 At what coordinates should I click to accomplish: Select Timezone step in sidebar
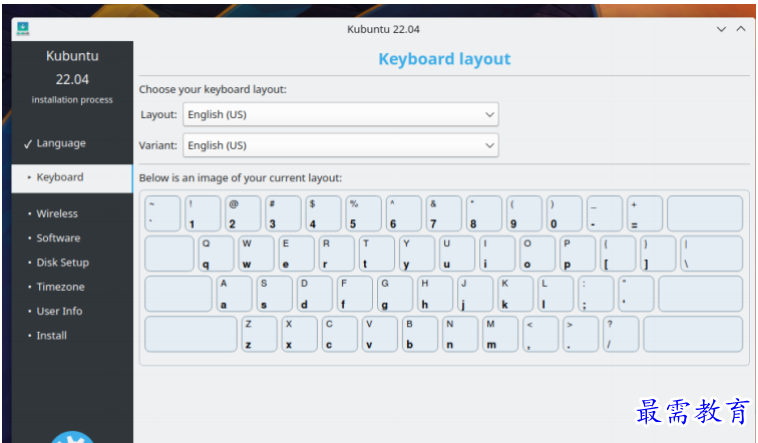60,287
